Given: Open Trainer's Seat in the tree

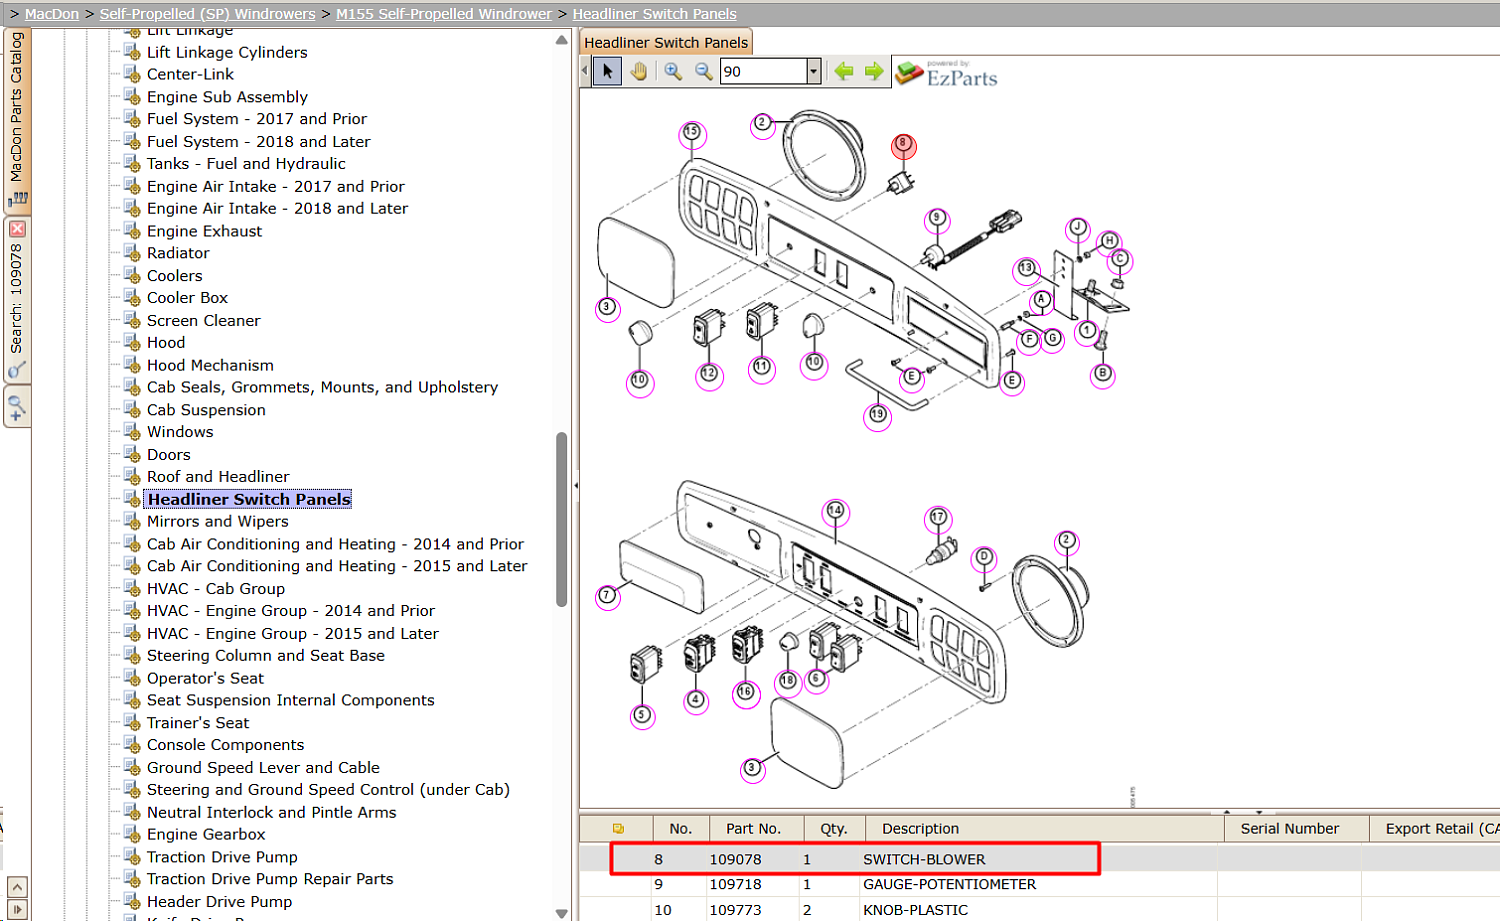Looking at the screenshot, I should coord(198,723).
